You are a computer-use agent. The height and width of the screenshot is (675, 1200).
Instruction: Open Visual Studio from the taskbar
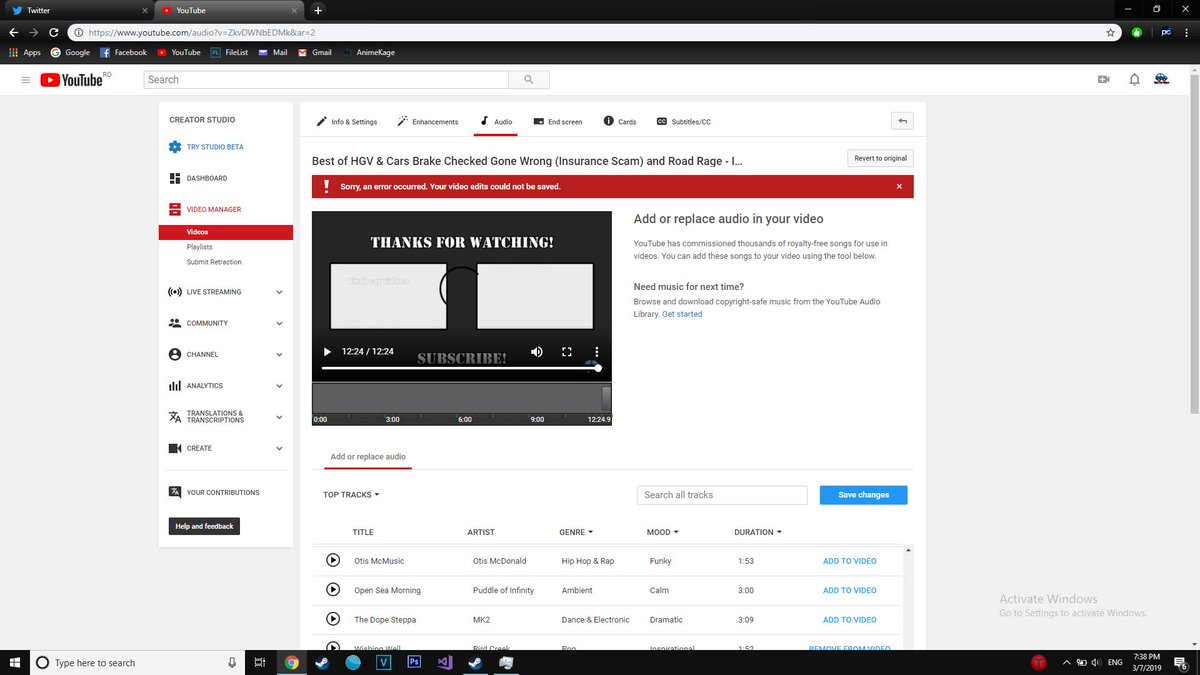(x=445, y=662)
